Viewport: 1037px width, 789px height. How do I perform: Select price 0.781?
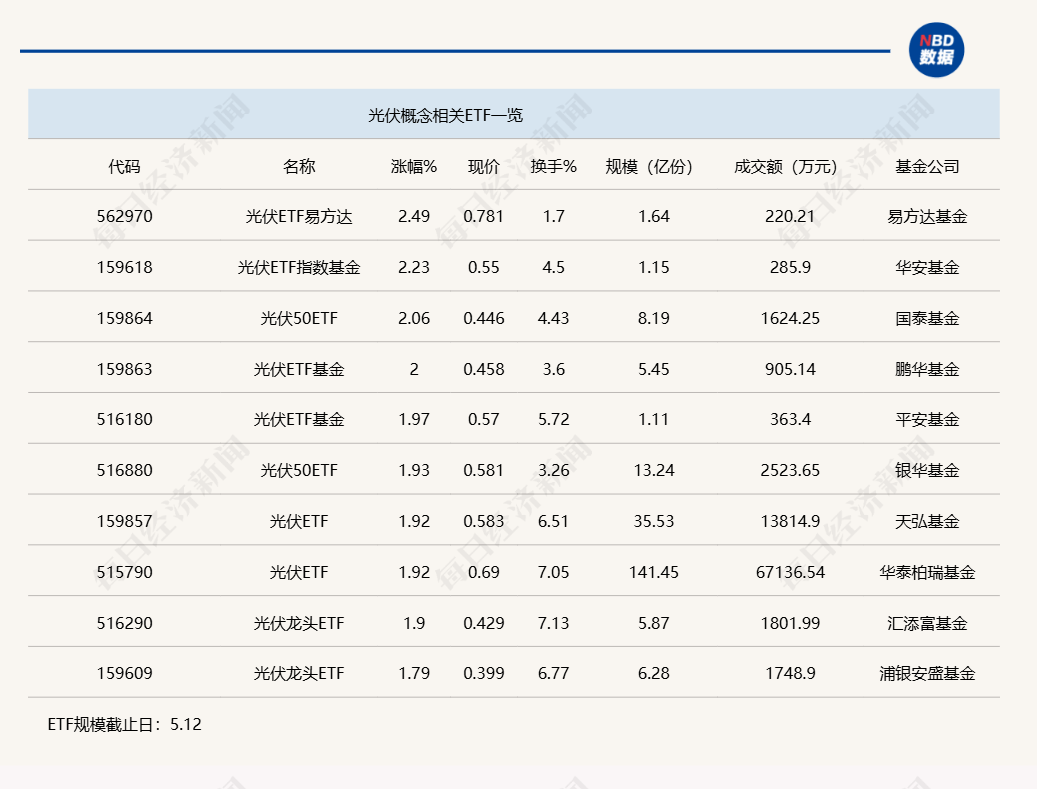pyautogui.click(x=483, y=216)
